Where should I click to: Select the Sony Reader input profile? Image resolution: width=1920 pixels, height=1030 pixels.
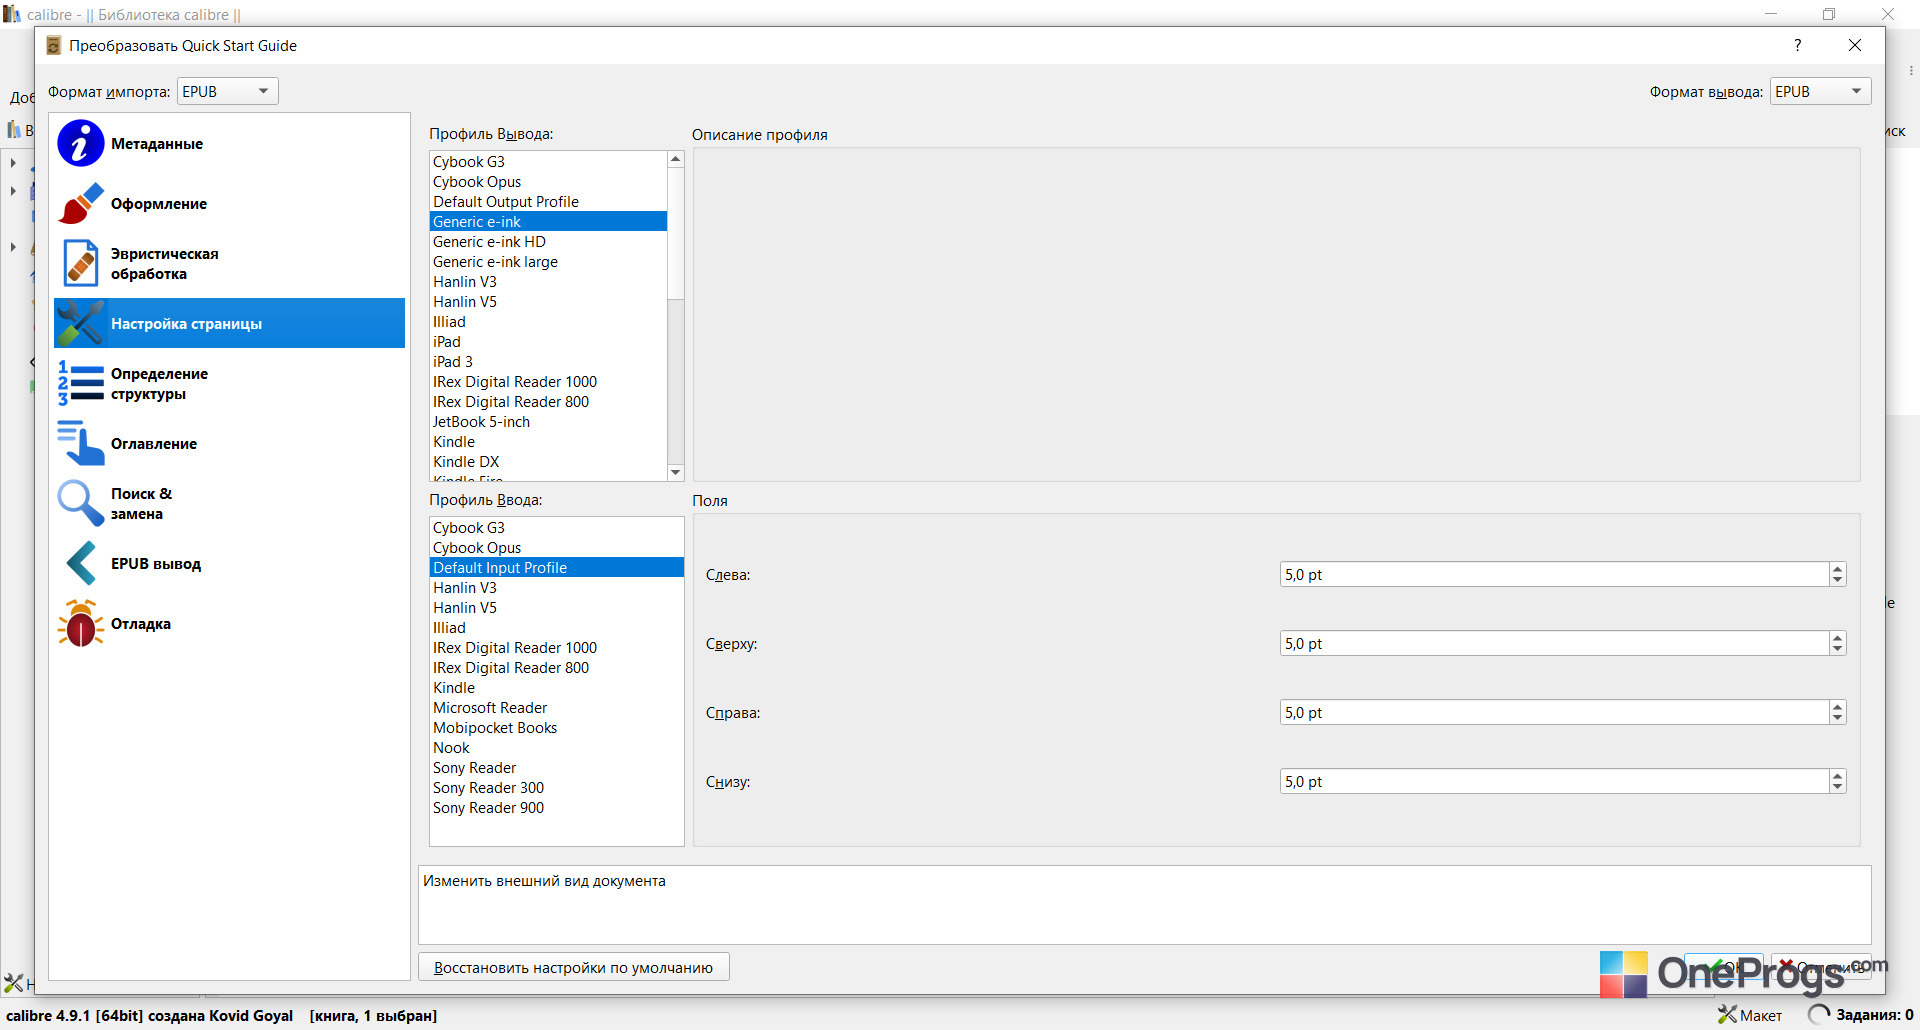tap(557, 767)
